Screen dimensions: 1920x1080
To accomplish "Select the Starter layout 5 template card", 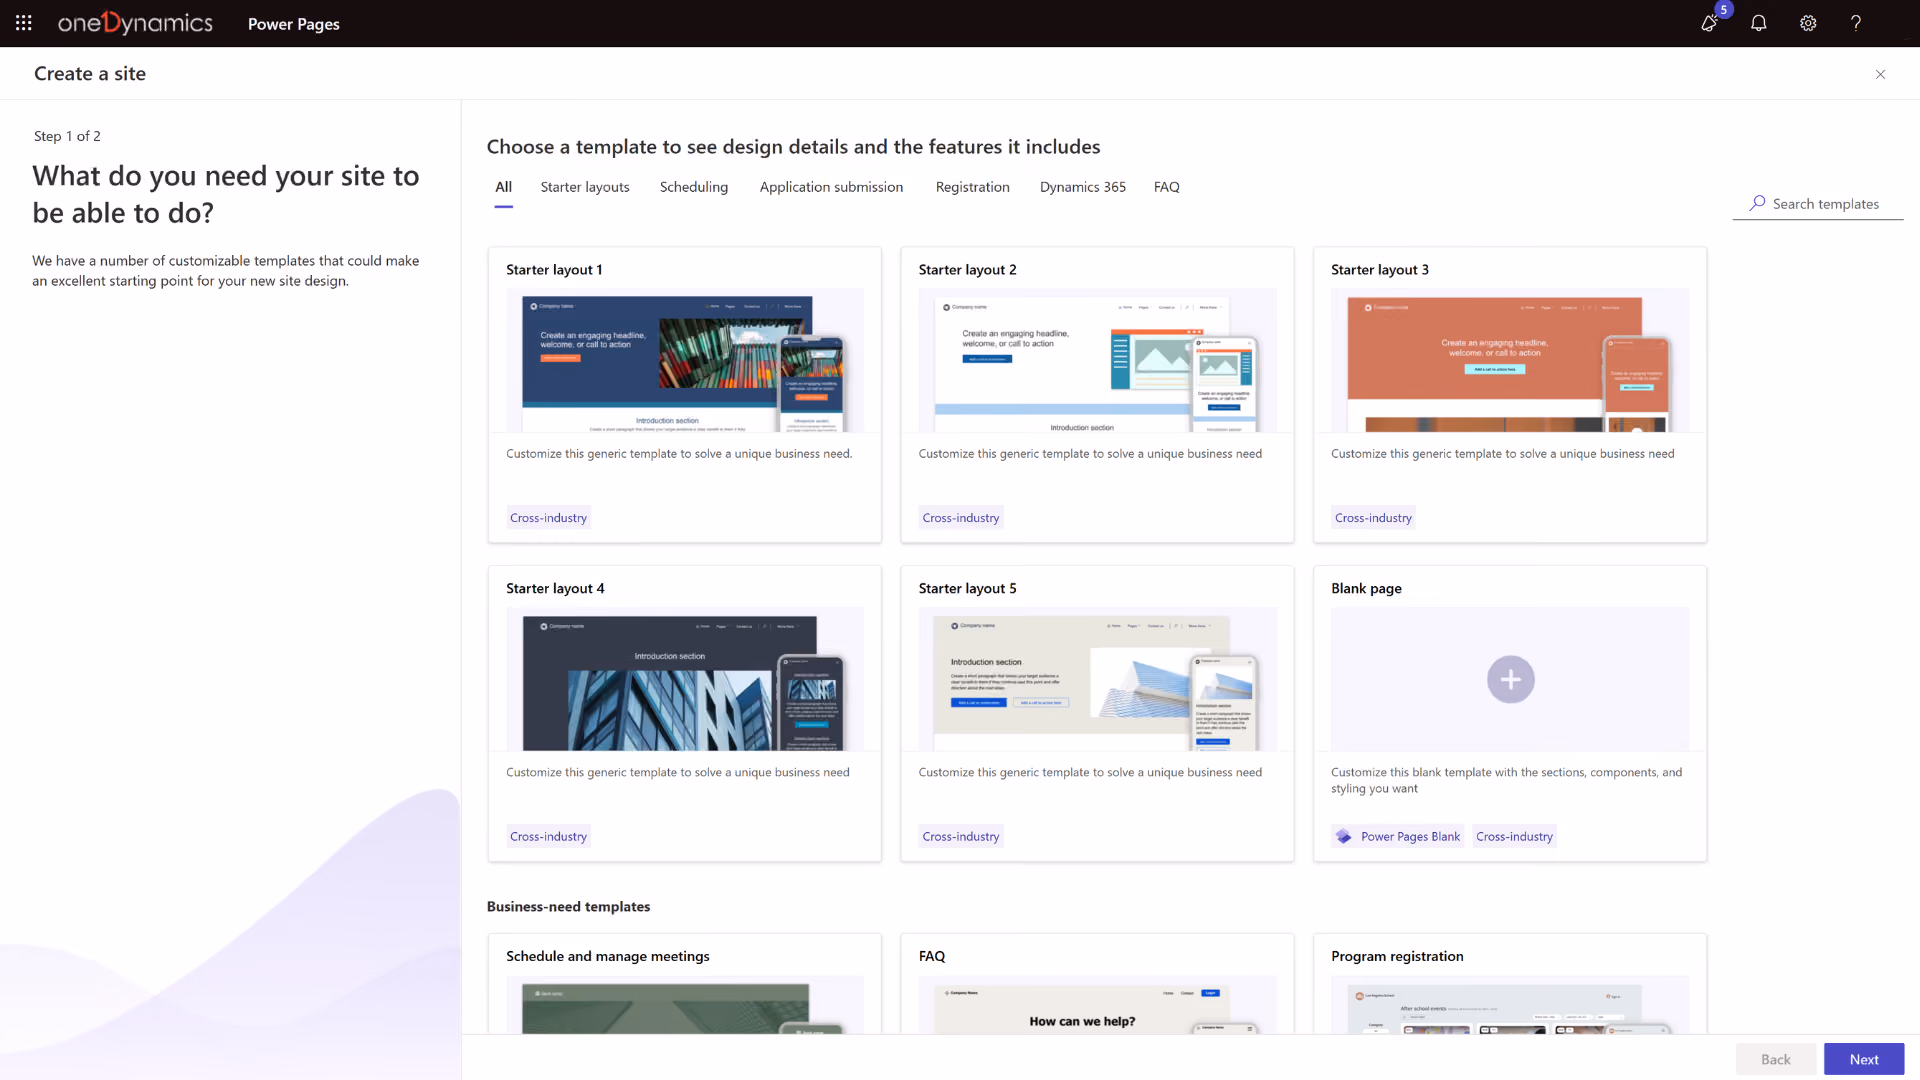I will click(1097, 713).
